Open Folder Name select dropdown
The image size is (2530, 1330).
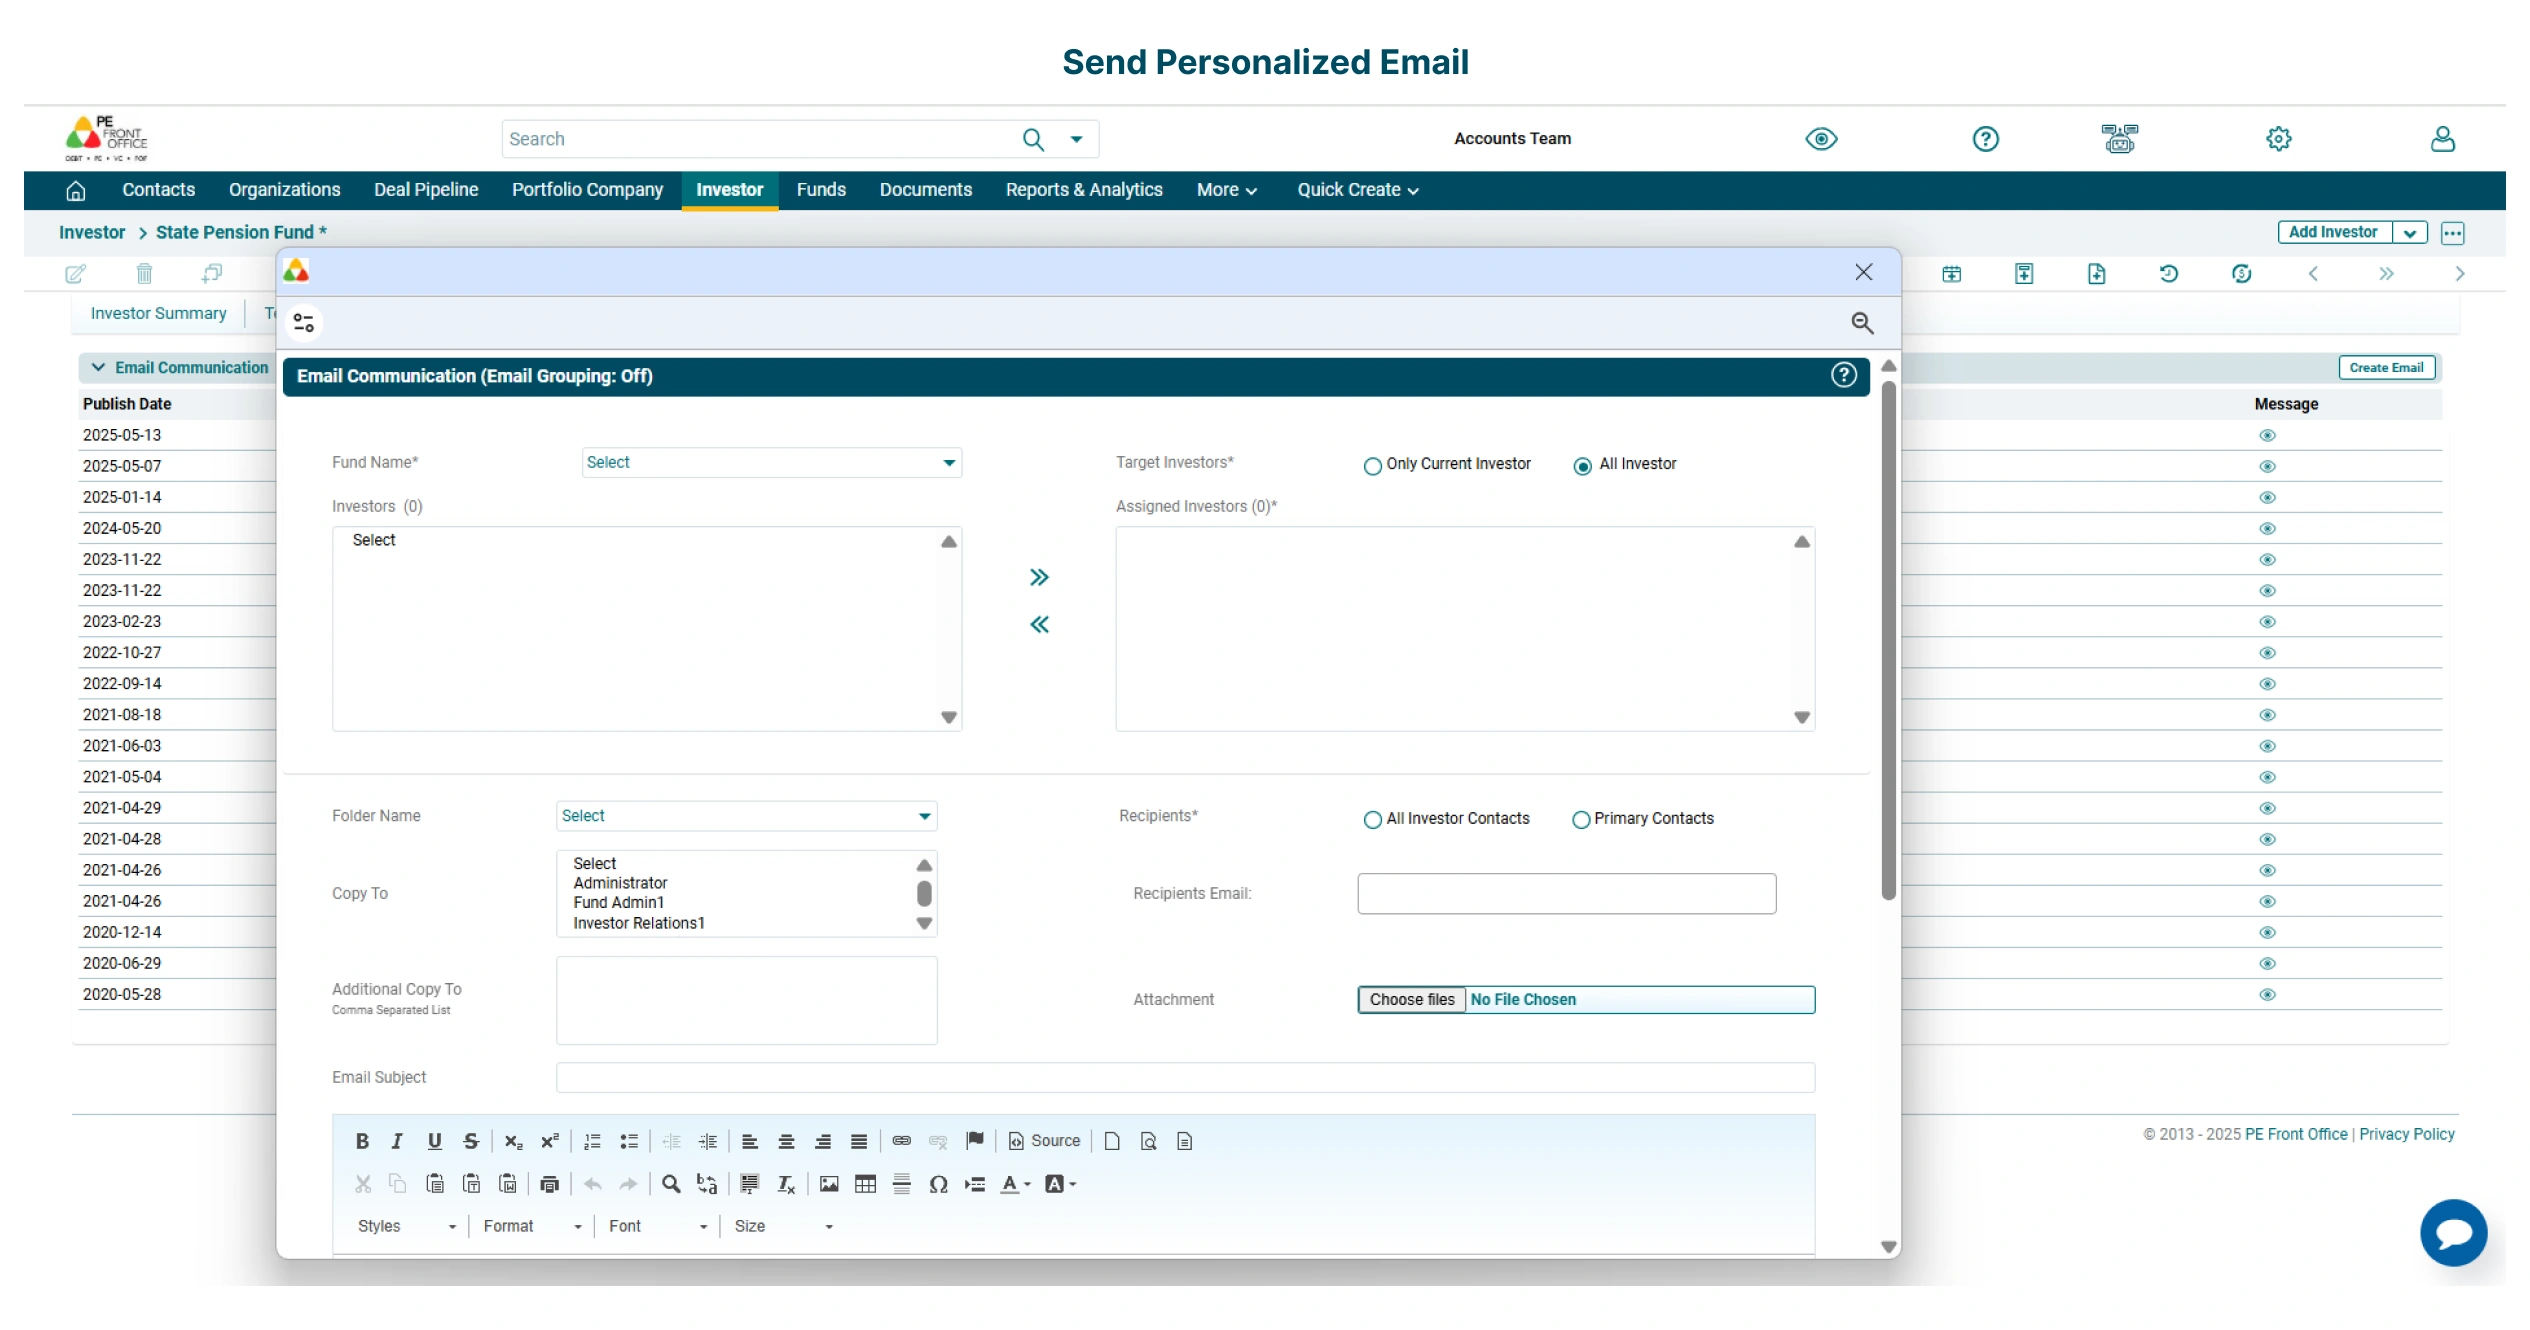[x=746, y=816]
